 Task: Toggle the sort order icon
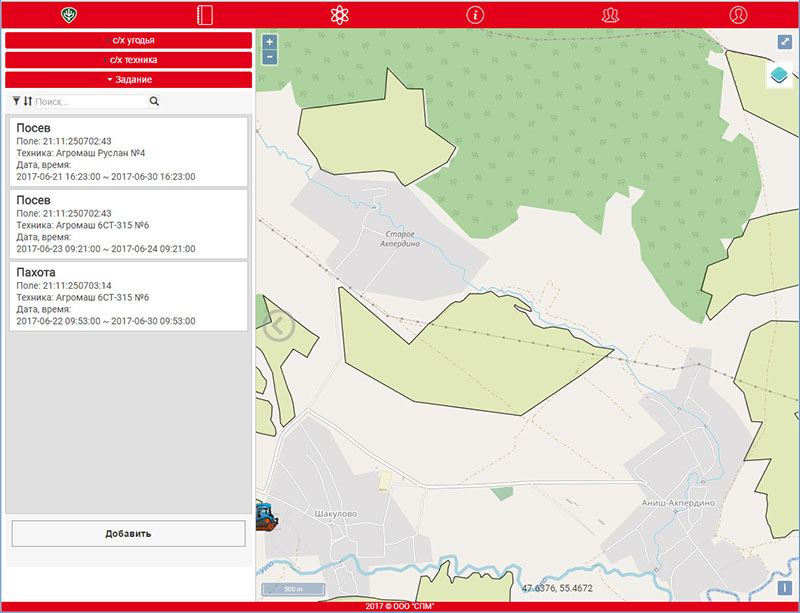pos(27,101)
